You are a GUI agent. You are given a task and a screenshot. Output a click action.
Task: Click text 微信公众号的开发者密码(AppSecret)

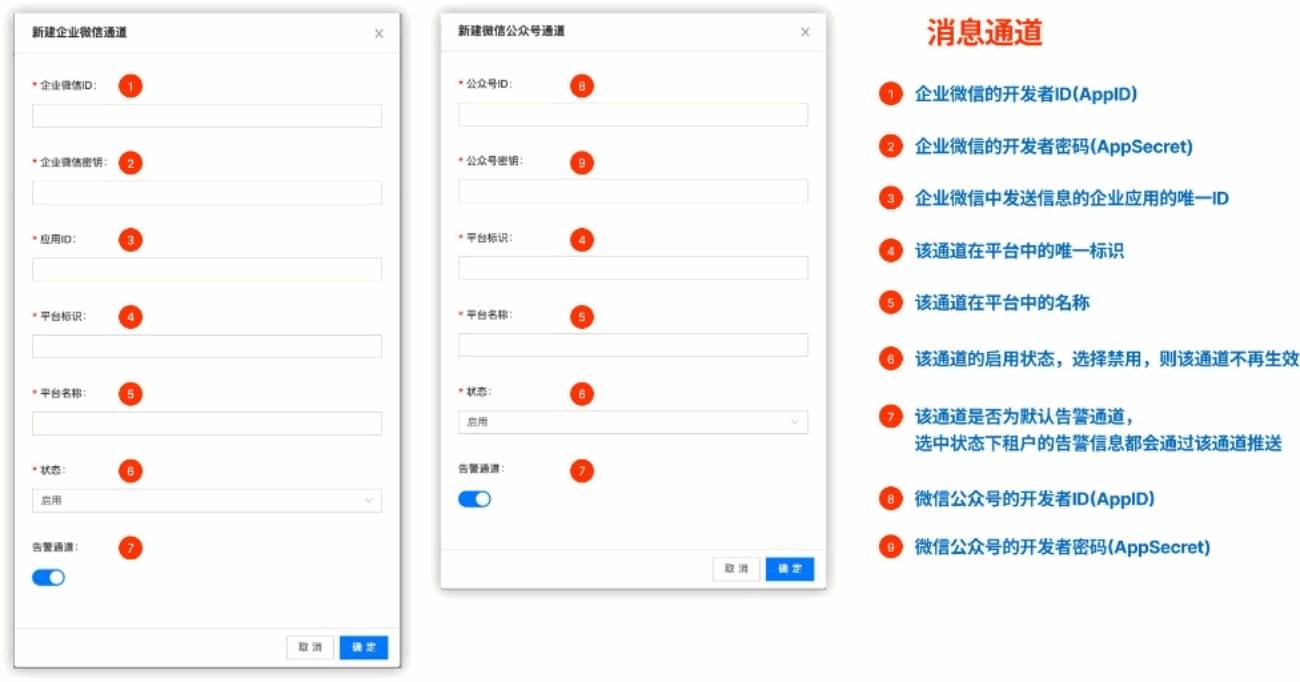pyautogui.click(x=1063, y=547)
